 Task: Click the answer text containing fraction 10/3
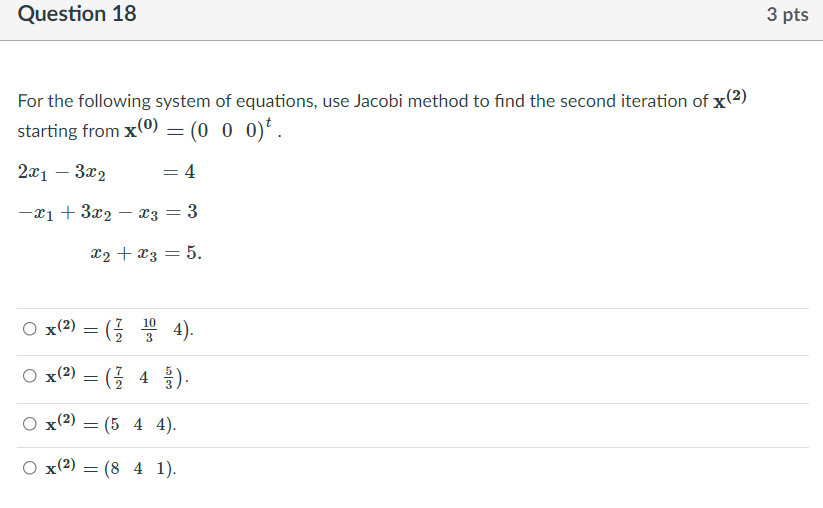click(x=120, y=330)
